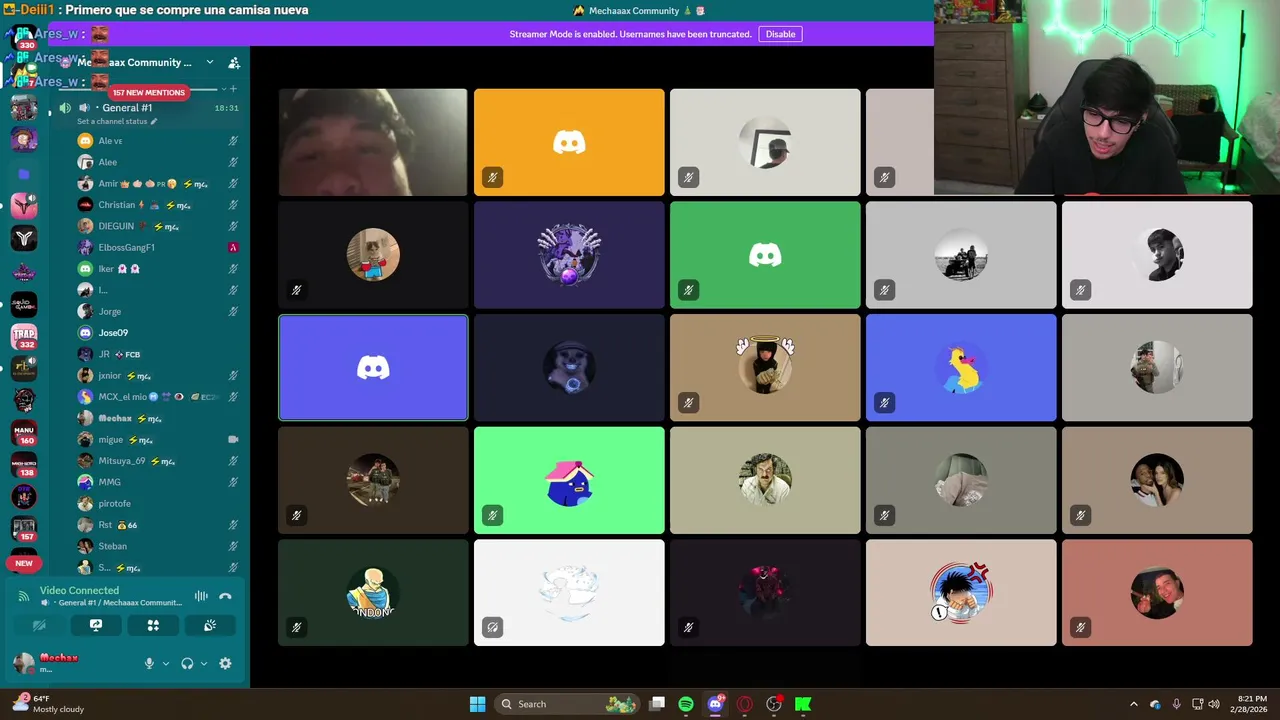
Task: Click migue's camera indicator icon
Action: pyautogui.click(x=233, y=439)
